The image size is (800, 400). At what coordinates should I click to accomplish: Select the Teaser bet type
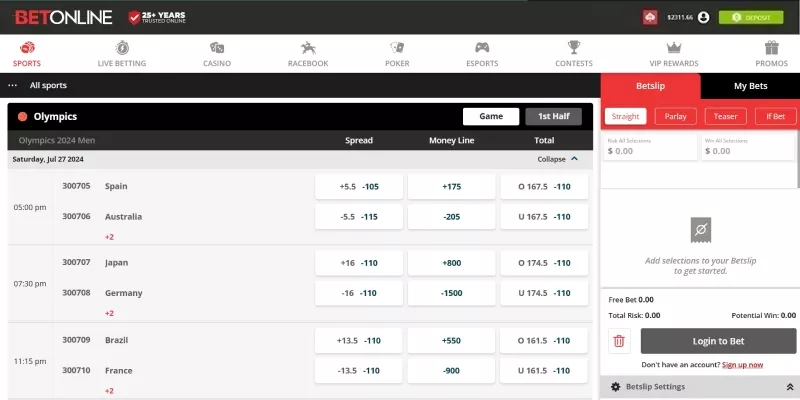(x=726, y=116)
